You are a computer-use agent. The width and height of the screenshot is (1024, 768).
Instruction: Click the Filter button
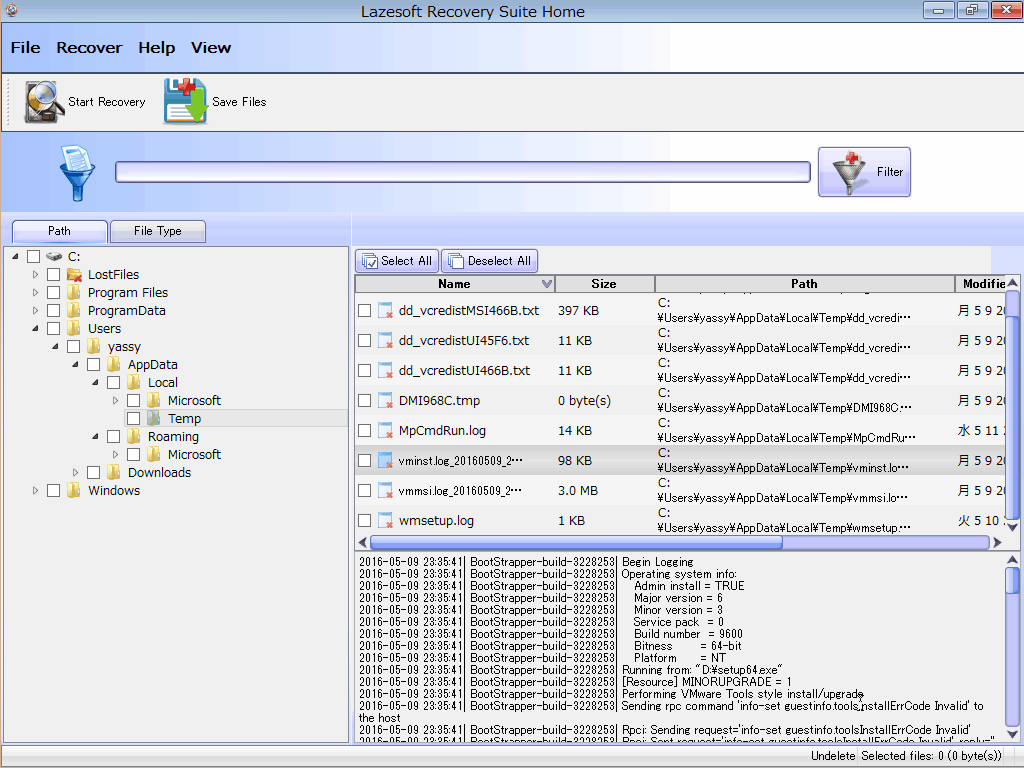coord(864,172)
